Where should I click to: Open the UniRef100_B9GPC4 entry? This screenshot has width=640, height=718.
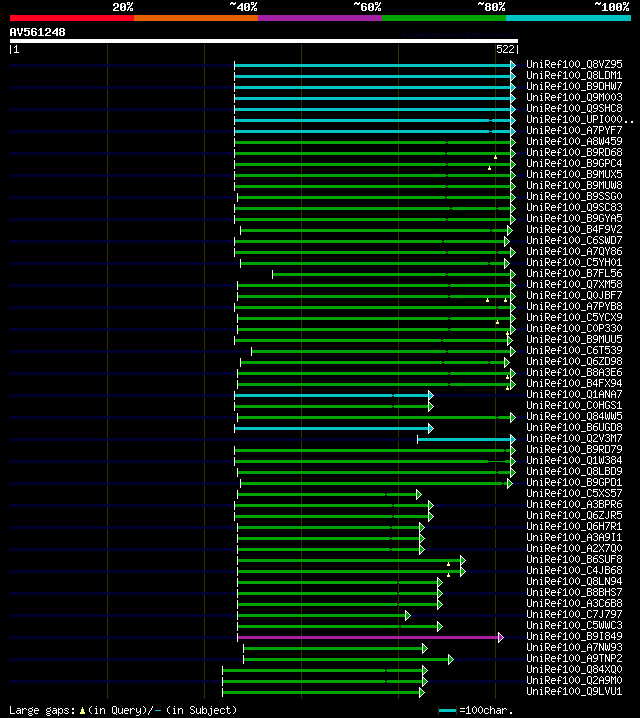coord(574,163)
